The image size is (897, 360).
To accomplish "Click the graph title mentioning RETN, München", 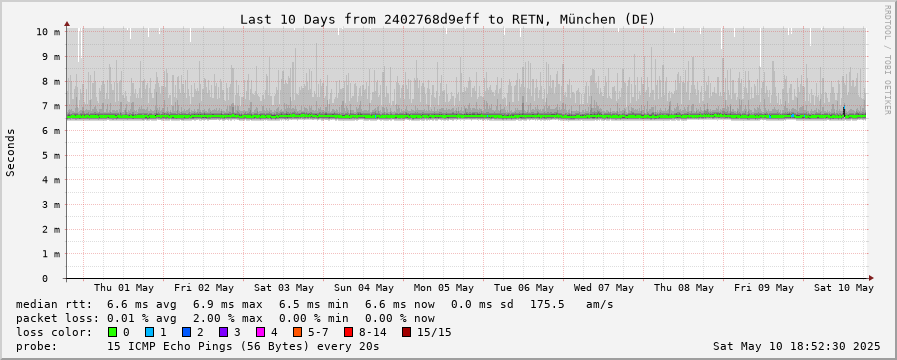I will click(x=447, y=19).
